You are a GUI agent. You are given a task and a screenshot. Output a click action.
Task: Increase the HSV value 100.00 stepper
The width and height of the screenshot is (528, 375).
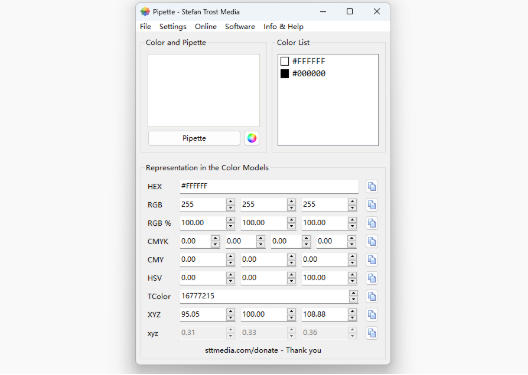(x=352, y=275)
